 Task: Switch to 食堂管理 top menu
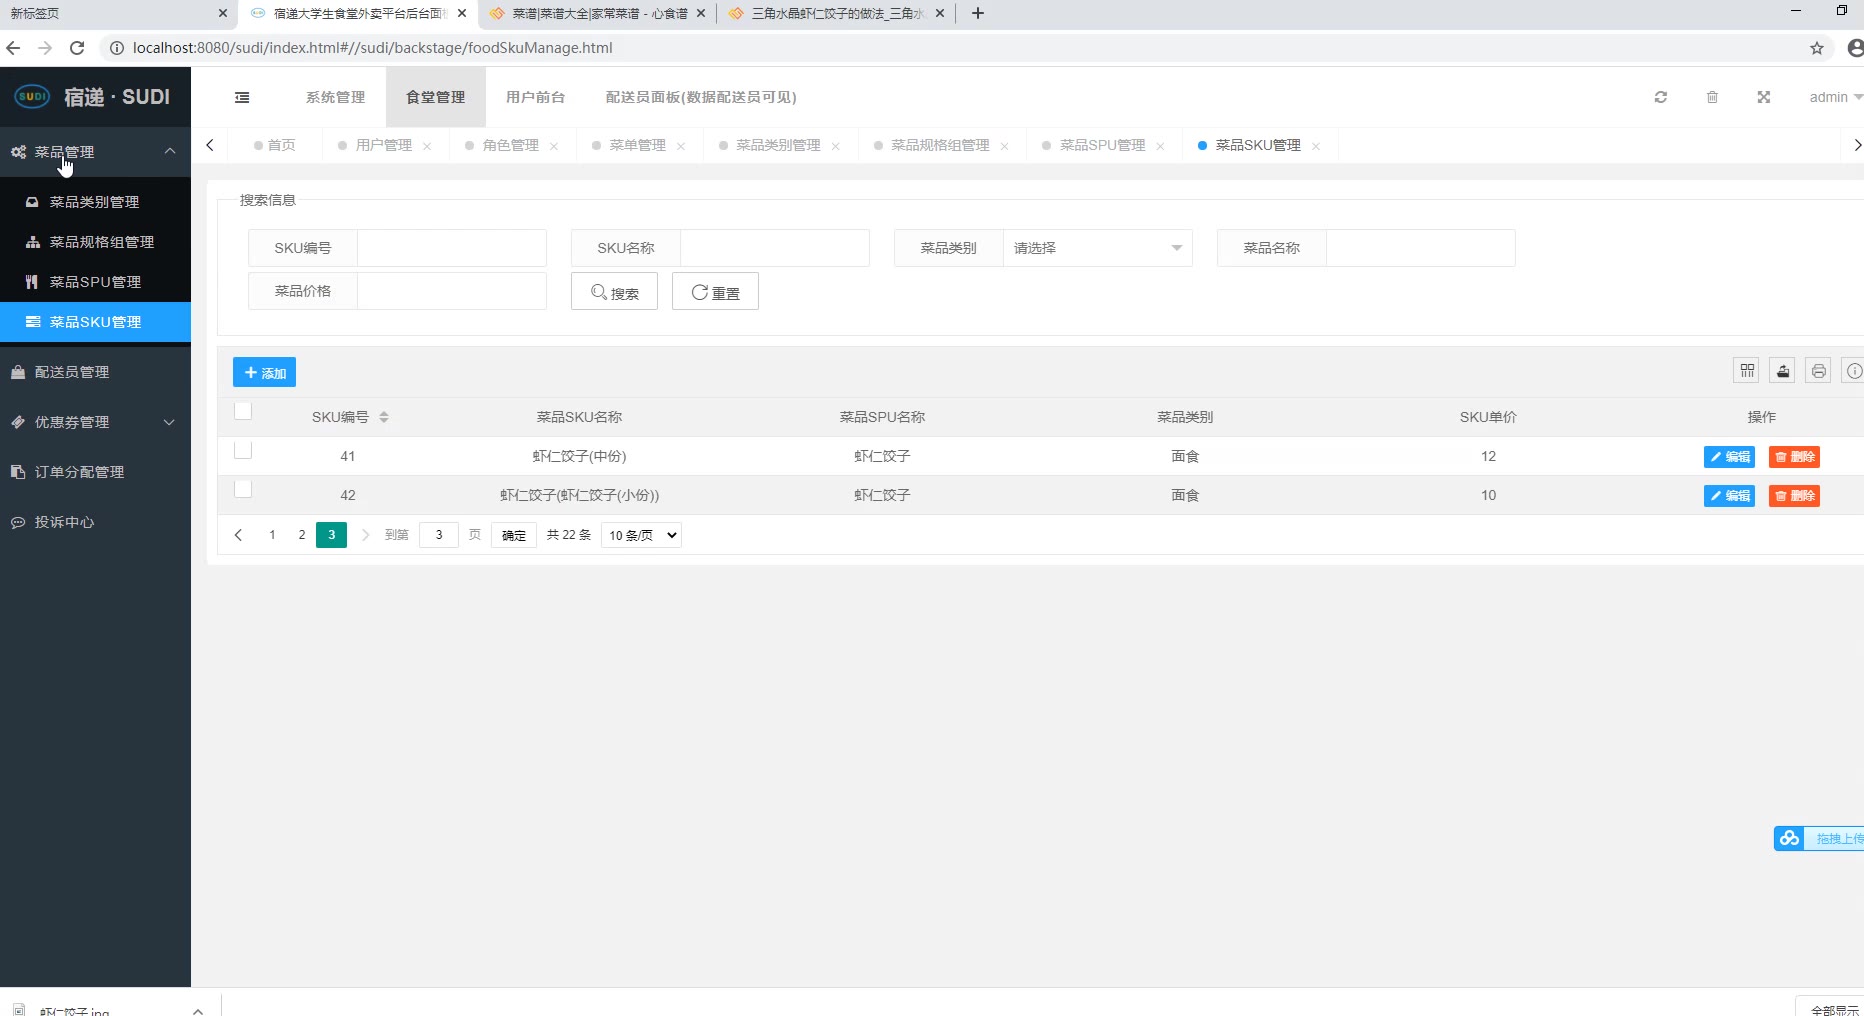point(435,97)
